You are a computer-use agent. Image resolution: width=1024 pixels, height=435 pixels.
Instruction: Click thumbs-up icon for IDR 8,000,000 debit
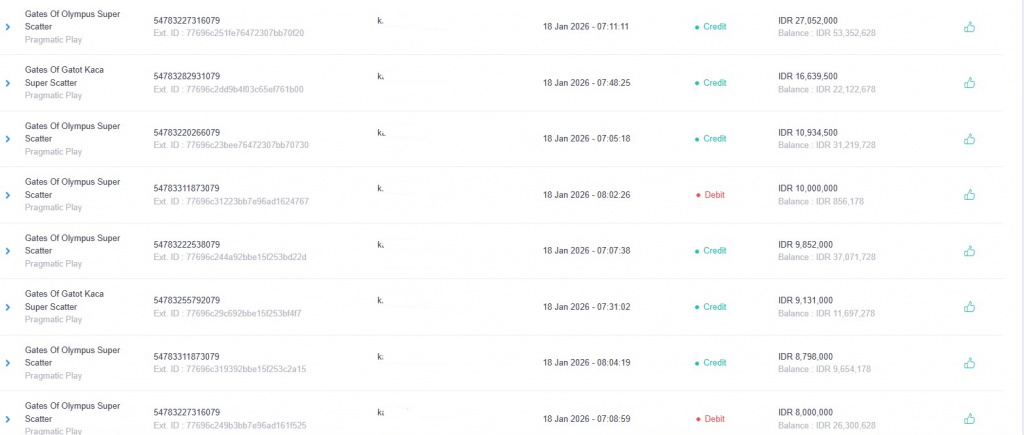[x=969, y=419]
